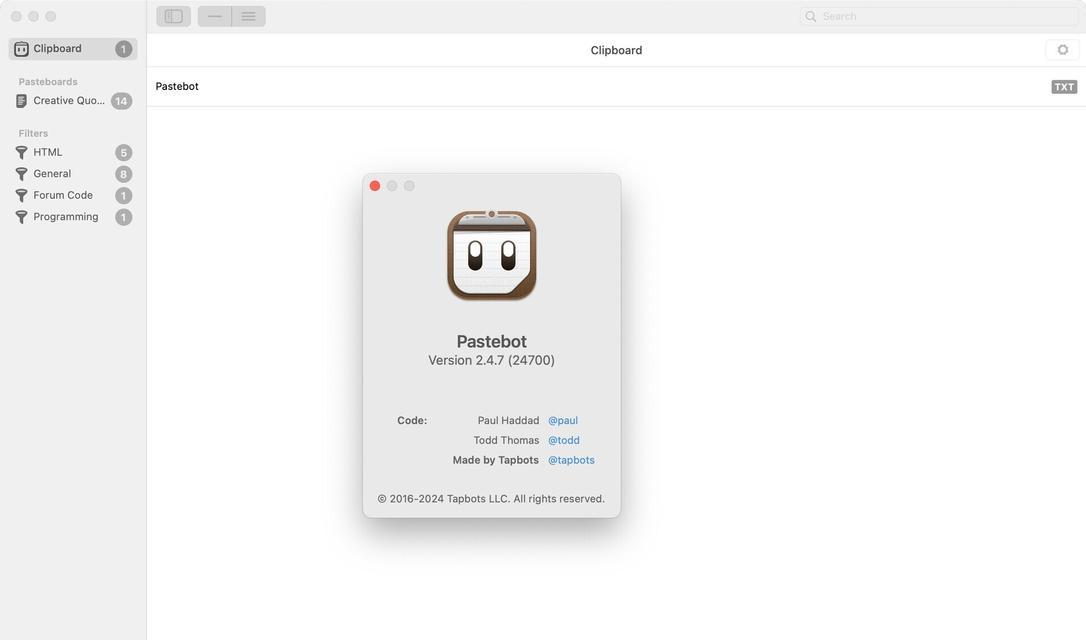Select the Programming filter
Viewport: 1086px width, 640px height.
click(x=73, y=216)
